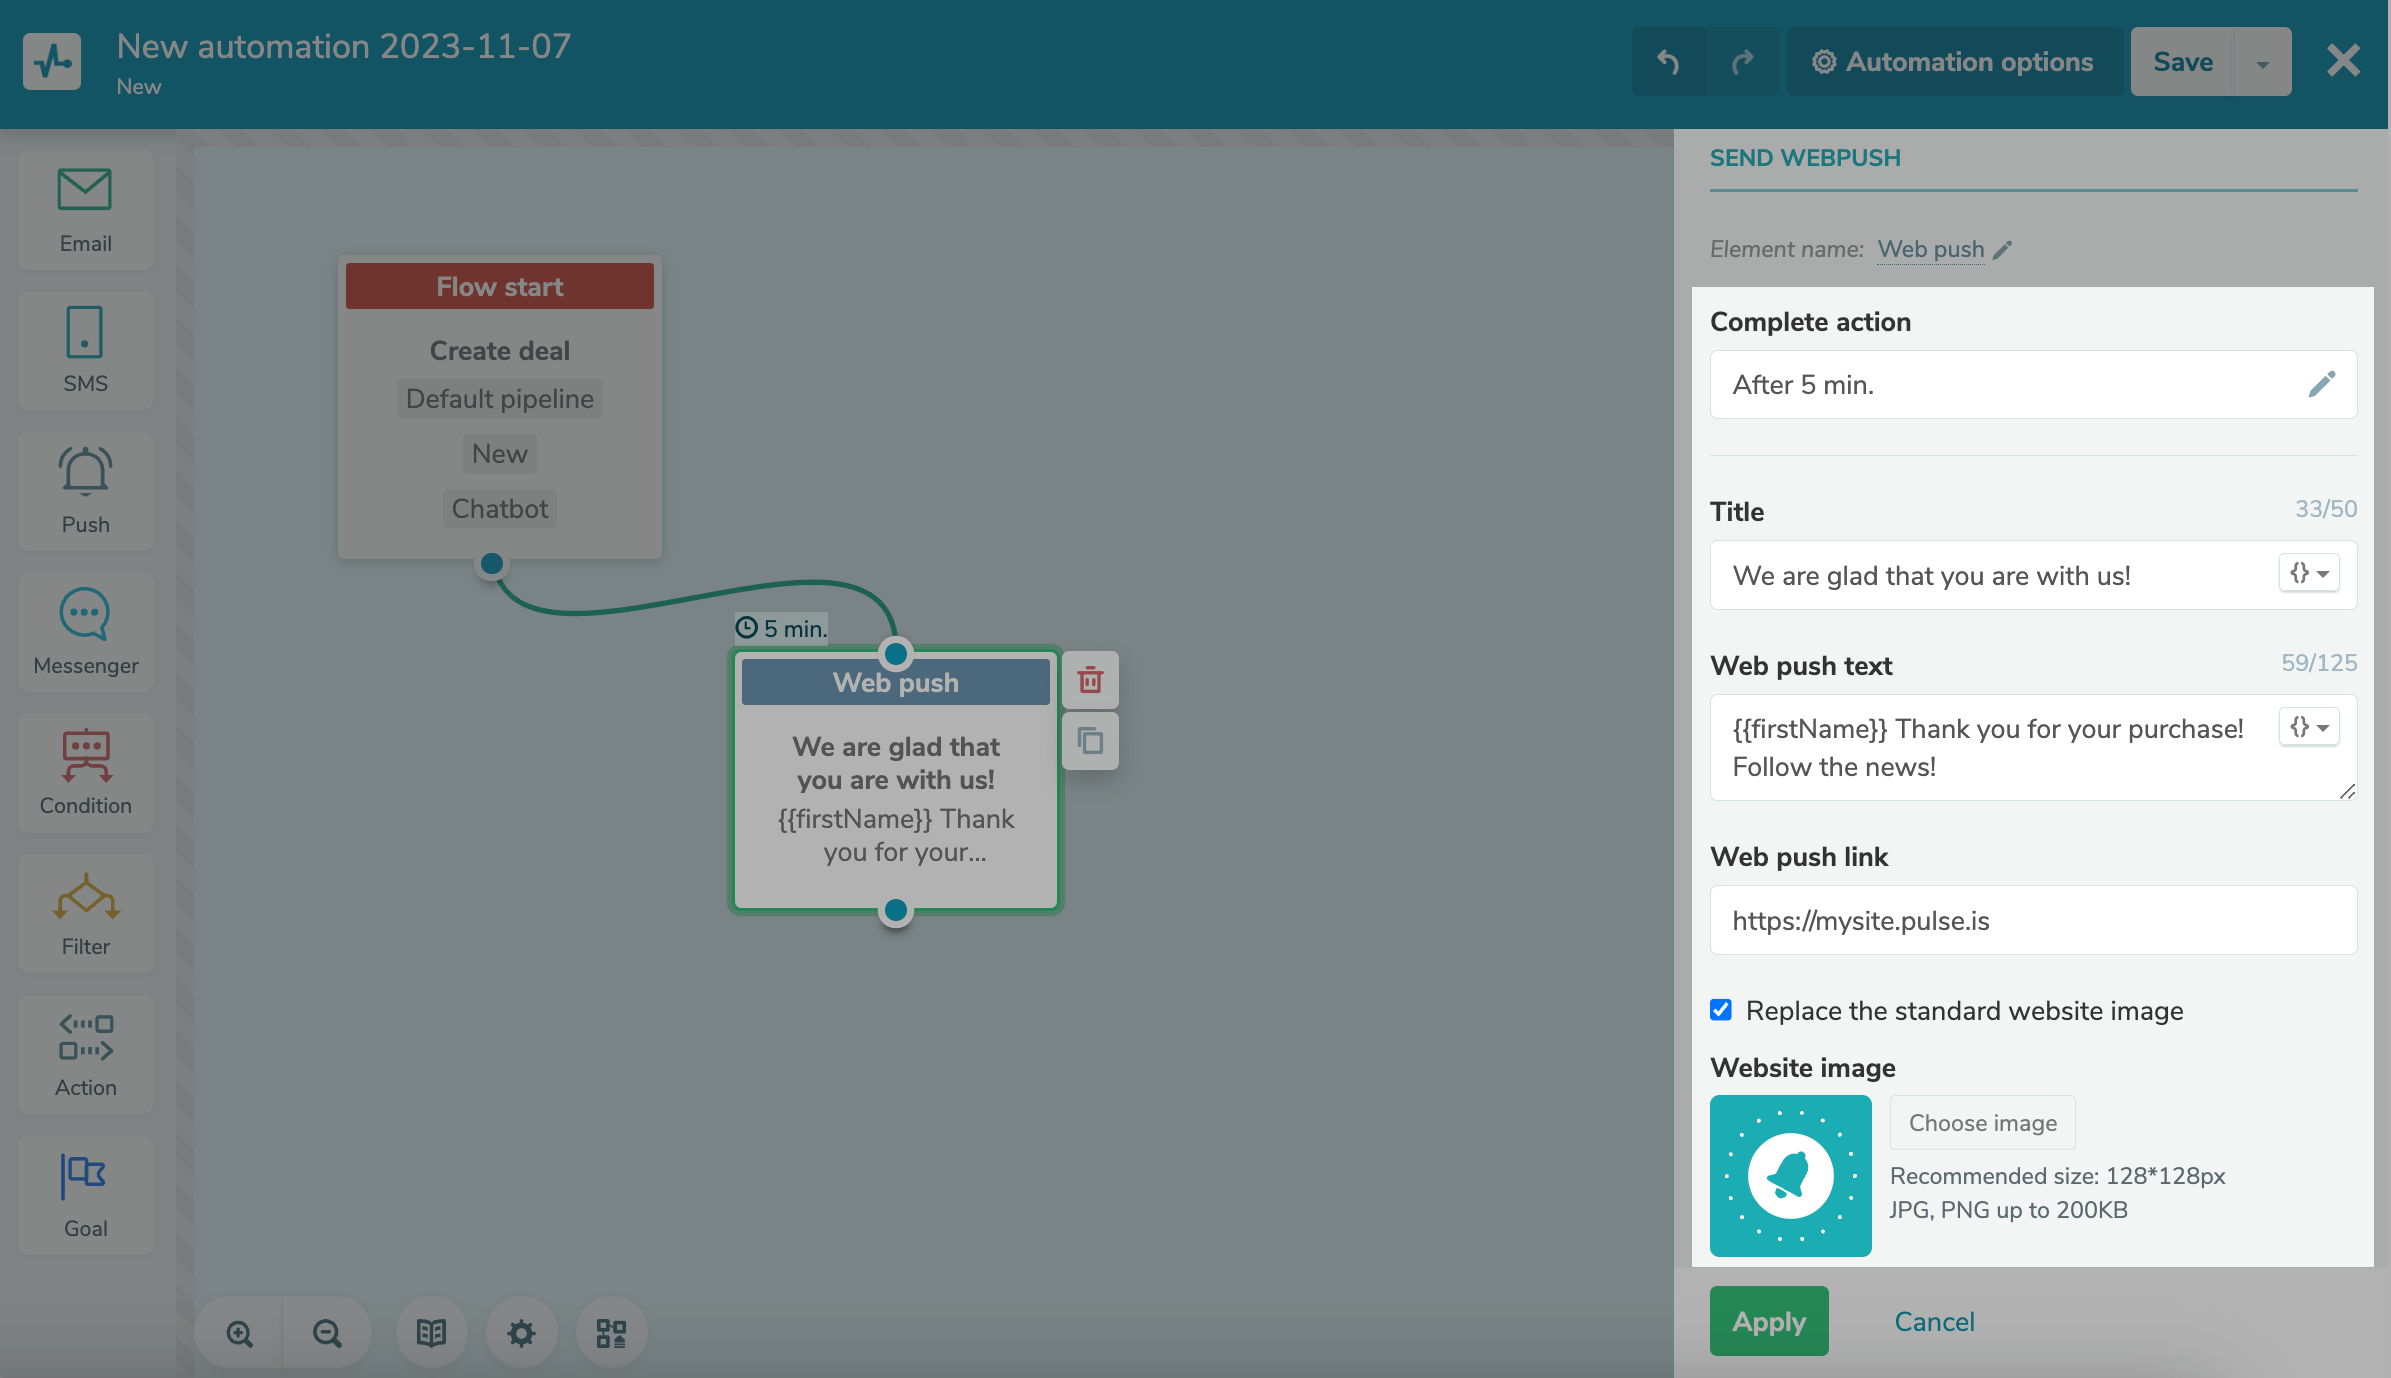Click the Cancel link
Screen dimensions: 2391x1378
pyautogui.click(x=1934, y=1321)
